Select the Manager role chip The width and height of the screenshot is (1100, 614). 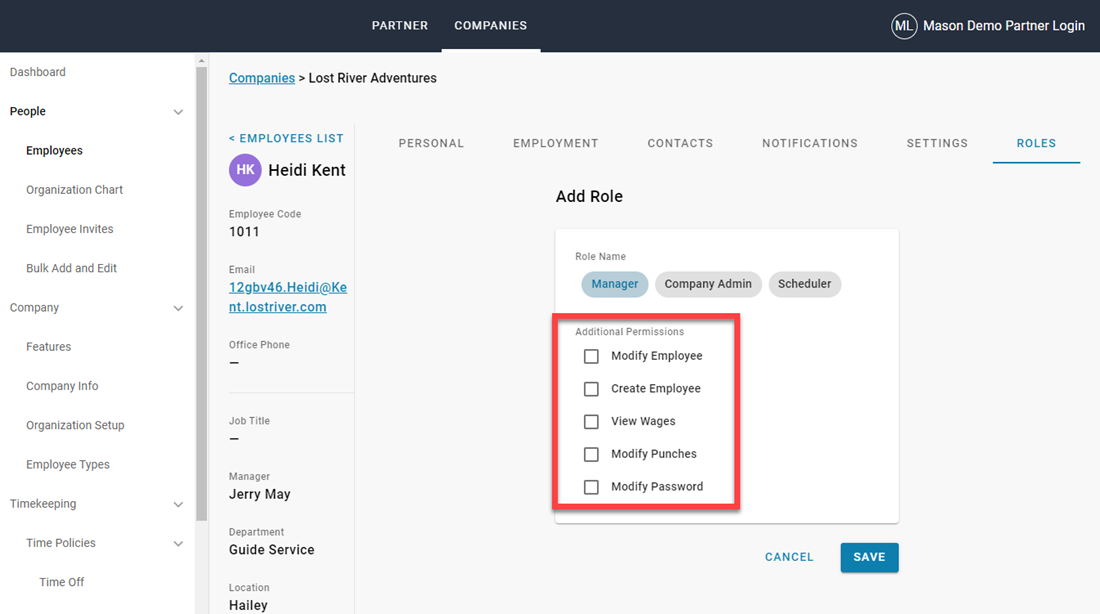point(614,284)
